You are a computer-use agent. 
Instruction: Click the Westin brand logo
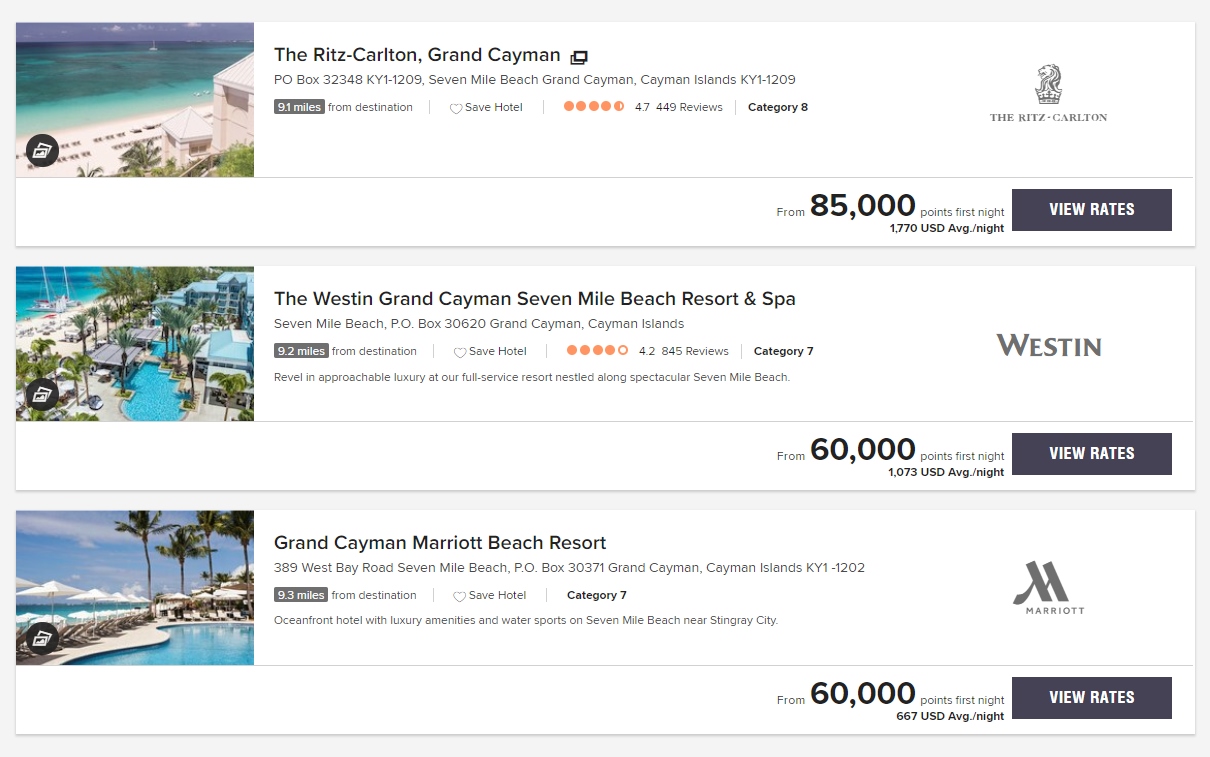pyautogui.click(x=1049, y=345)
